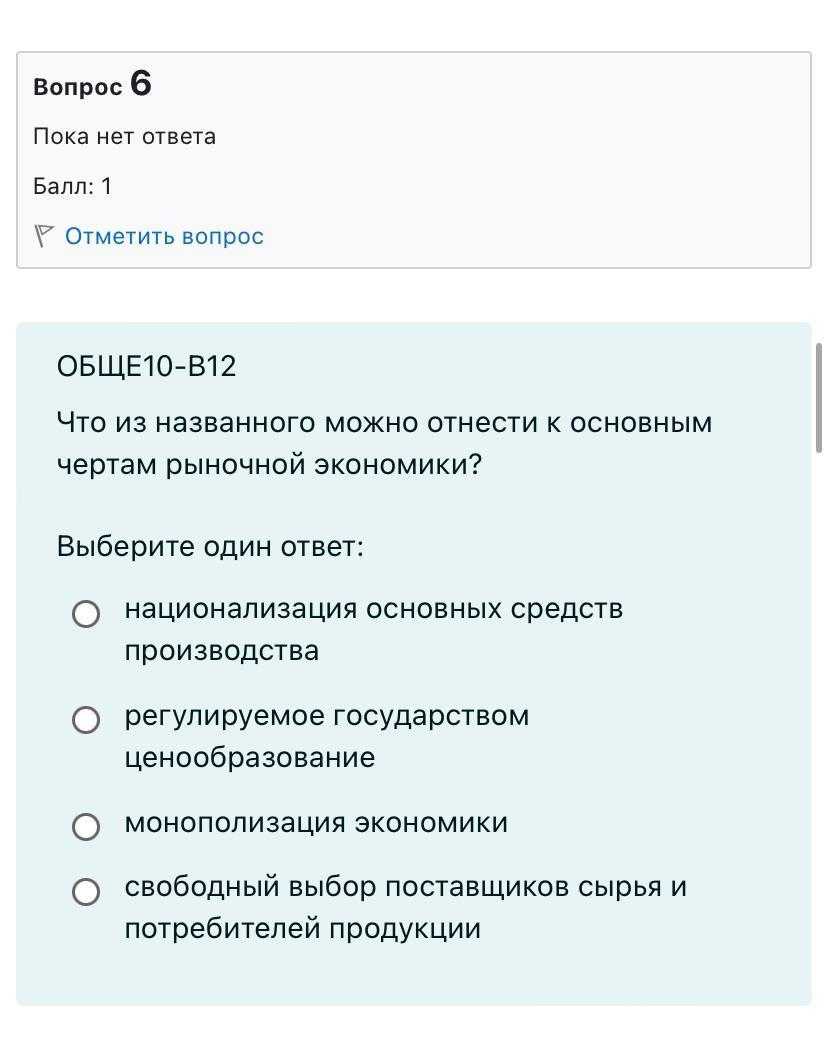Viewport: 828px width, 1037px height.
Task: Click the Балл: 1 score label
Action: coord(72,186)
